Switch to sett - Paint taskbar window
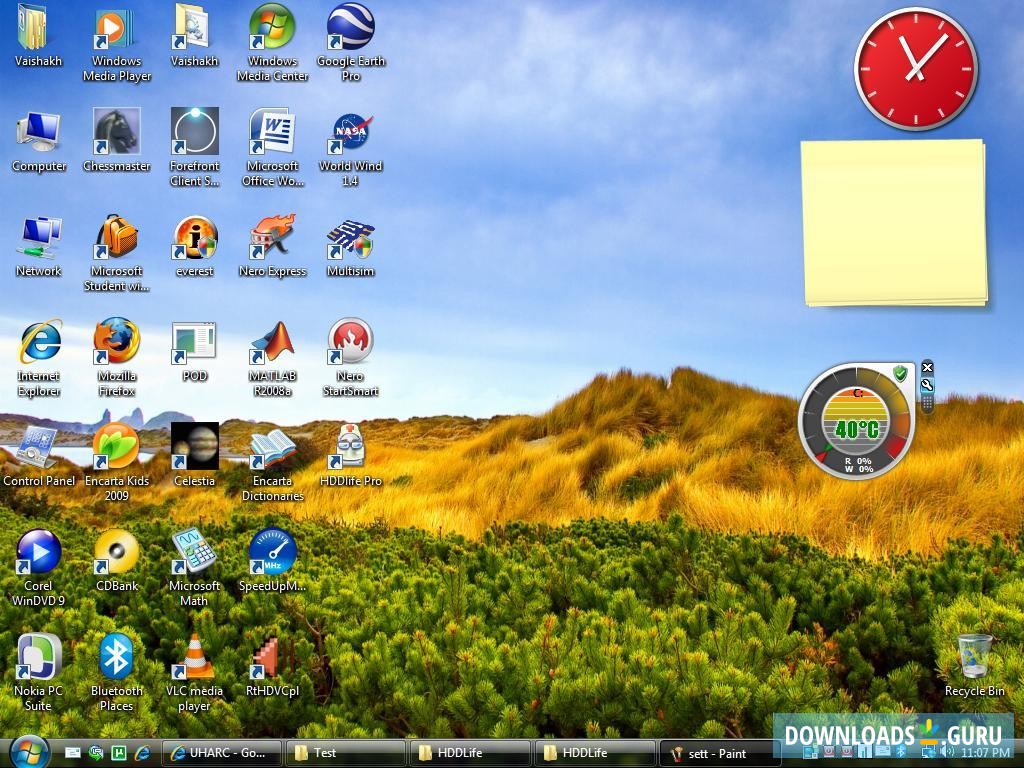 720,753
